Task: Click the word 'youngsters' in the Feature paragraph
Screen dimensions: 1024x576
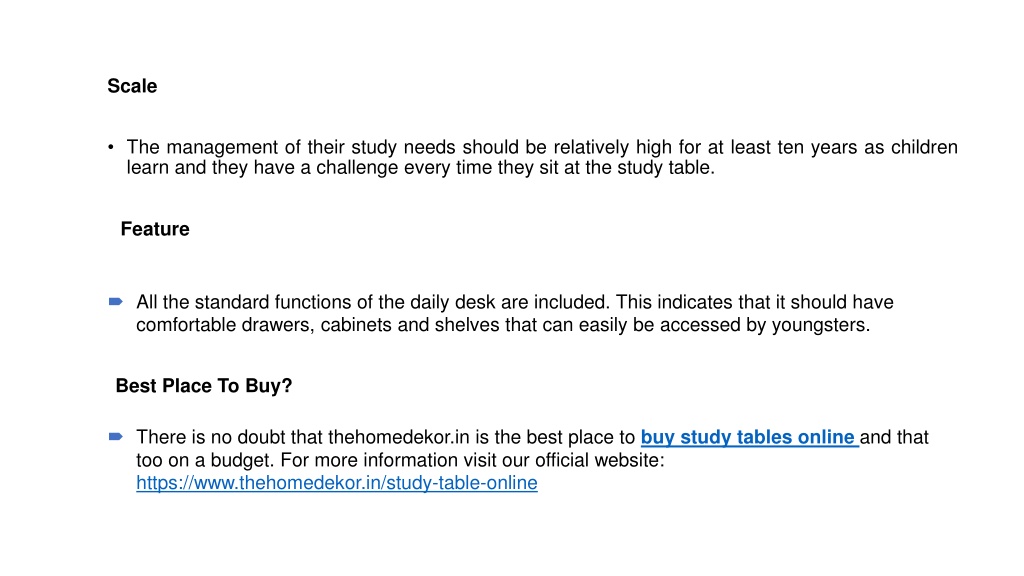Action: coord(818,325)
